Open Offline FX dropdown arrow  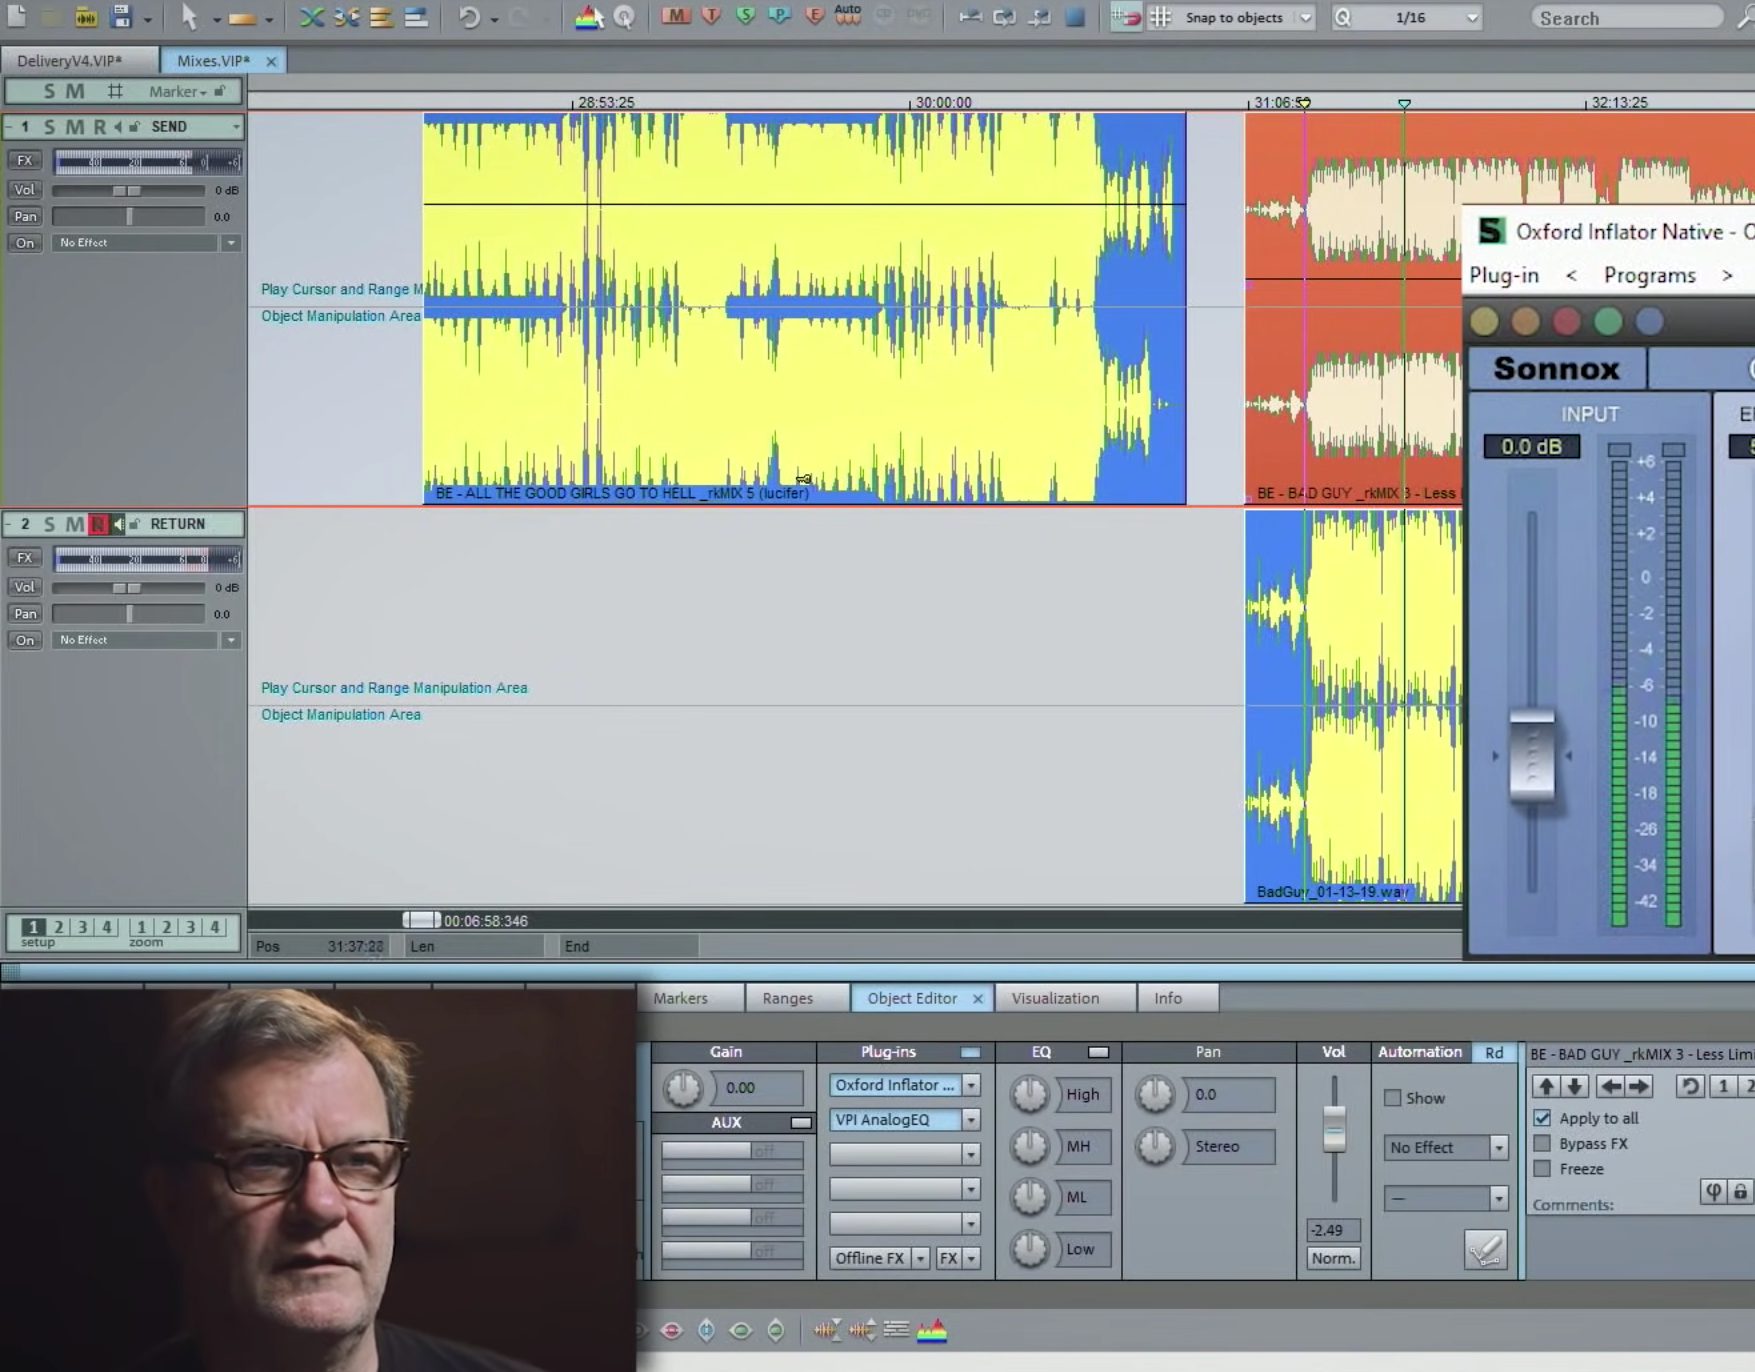tap(920, 1258)
